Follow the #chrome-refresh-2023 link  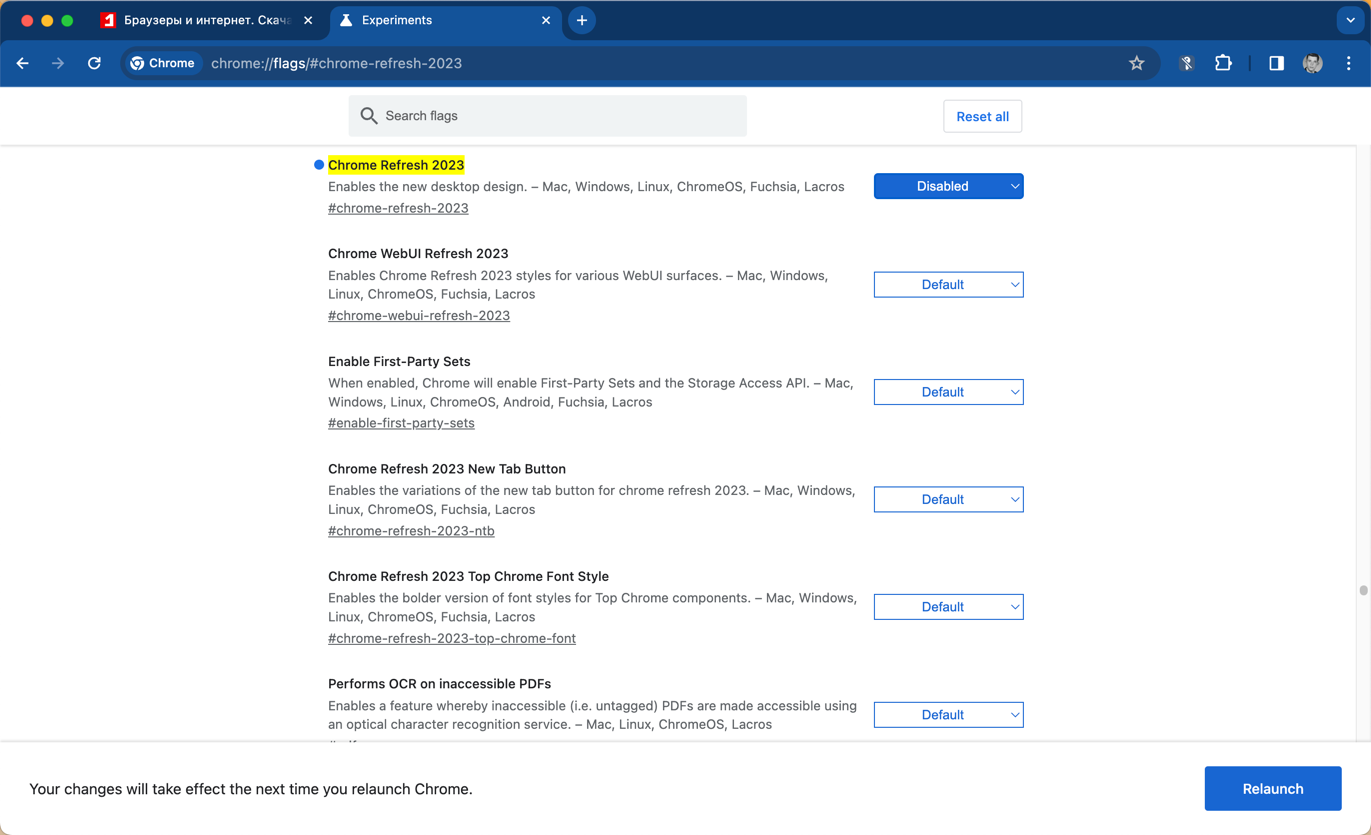coord(398,208)
